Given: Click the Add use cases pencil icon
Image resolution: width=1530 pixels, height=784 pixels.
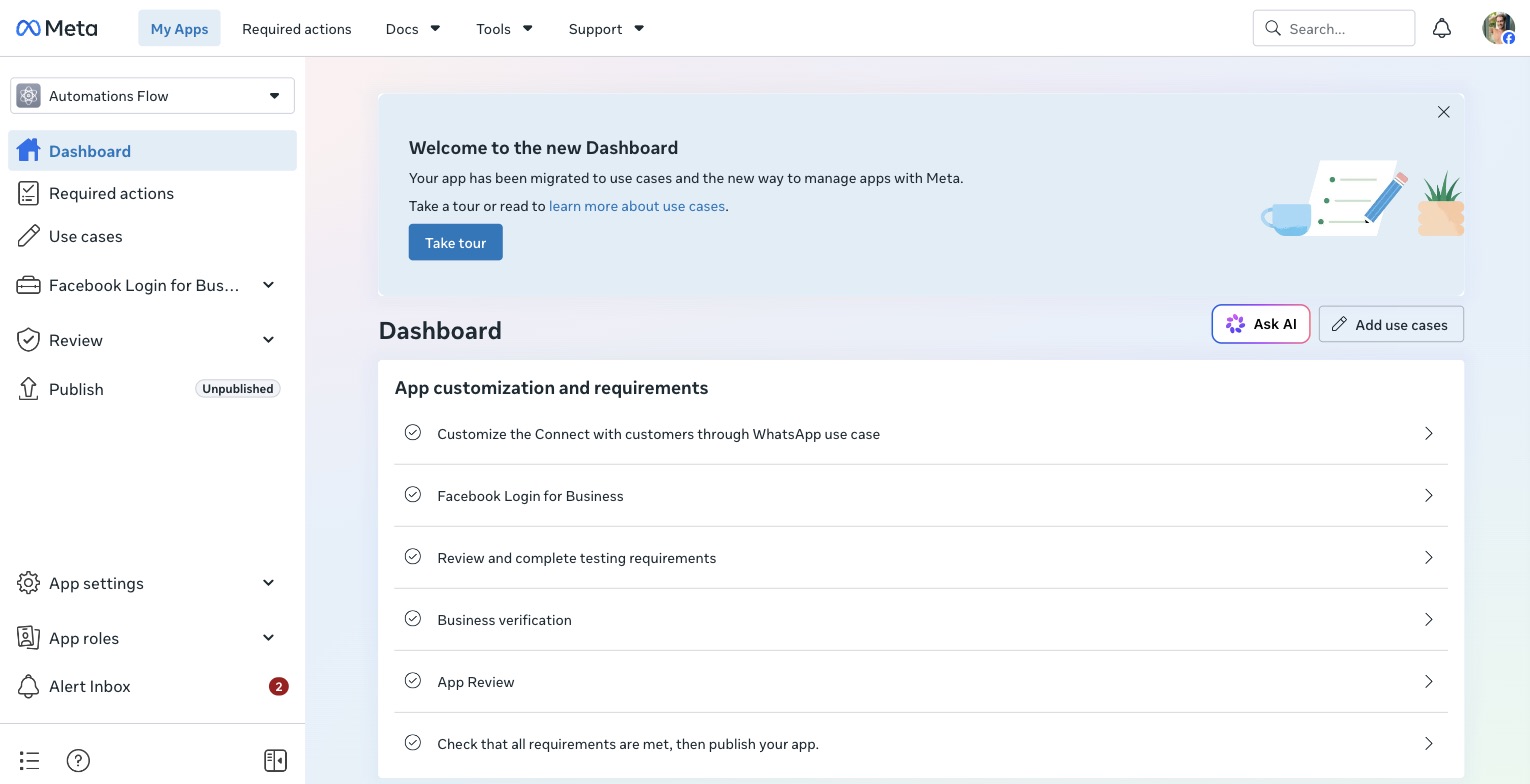Looking at the screenshot, I should pos(1339,324).
